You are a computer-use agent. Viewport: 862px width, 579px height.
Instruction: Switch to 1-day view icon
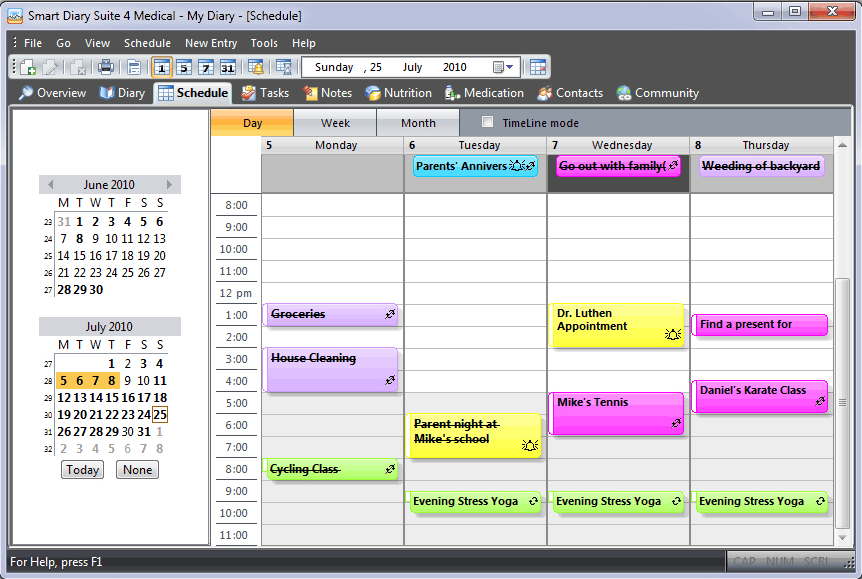click(x=162, y=67)
